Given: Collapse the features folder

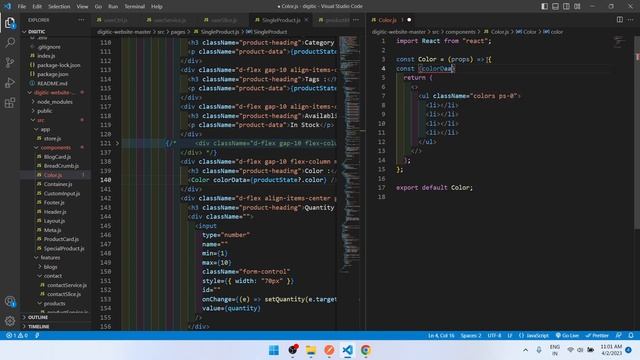Looking at the screenshot, I should click(x=50, y=258).
